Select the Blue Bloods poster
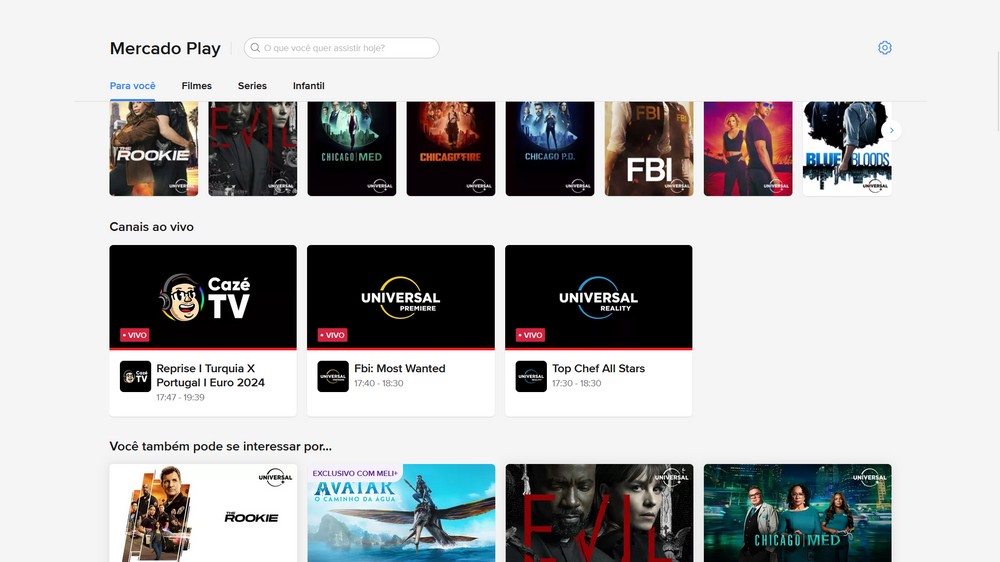The height and width of the screenshot is (562, 1000). pos(847,148)
